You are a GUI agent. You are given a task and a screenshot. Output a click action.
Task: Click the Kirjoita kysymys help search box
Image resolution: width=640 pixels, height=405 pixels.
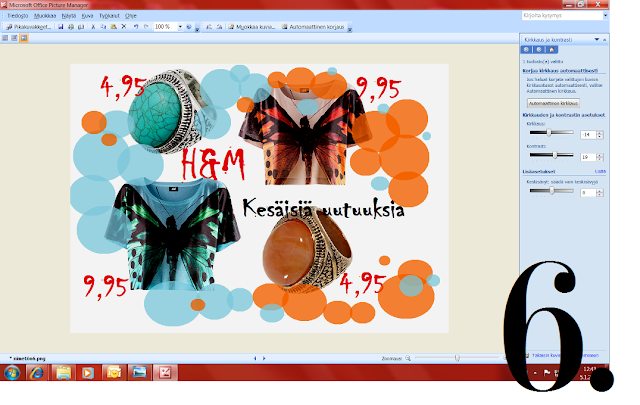click(x=562, y=16)
